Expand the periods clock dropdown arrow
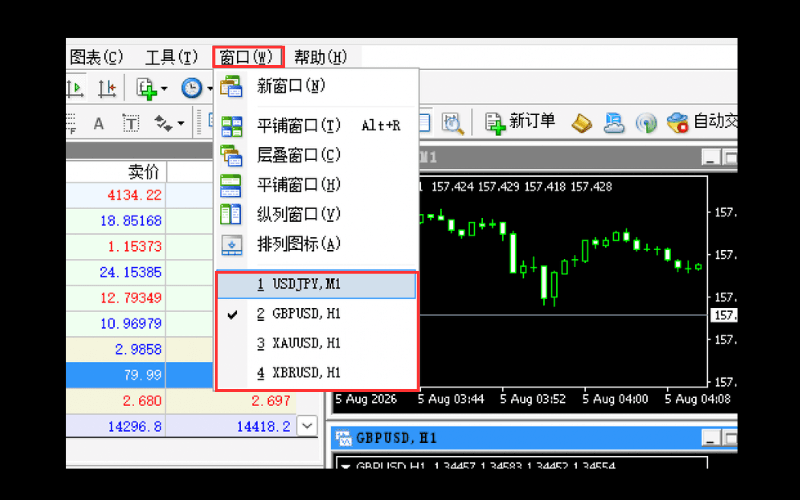 pyautogui.click(x=210, y=89)
